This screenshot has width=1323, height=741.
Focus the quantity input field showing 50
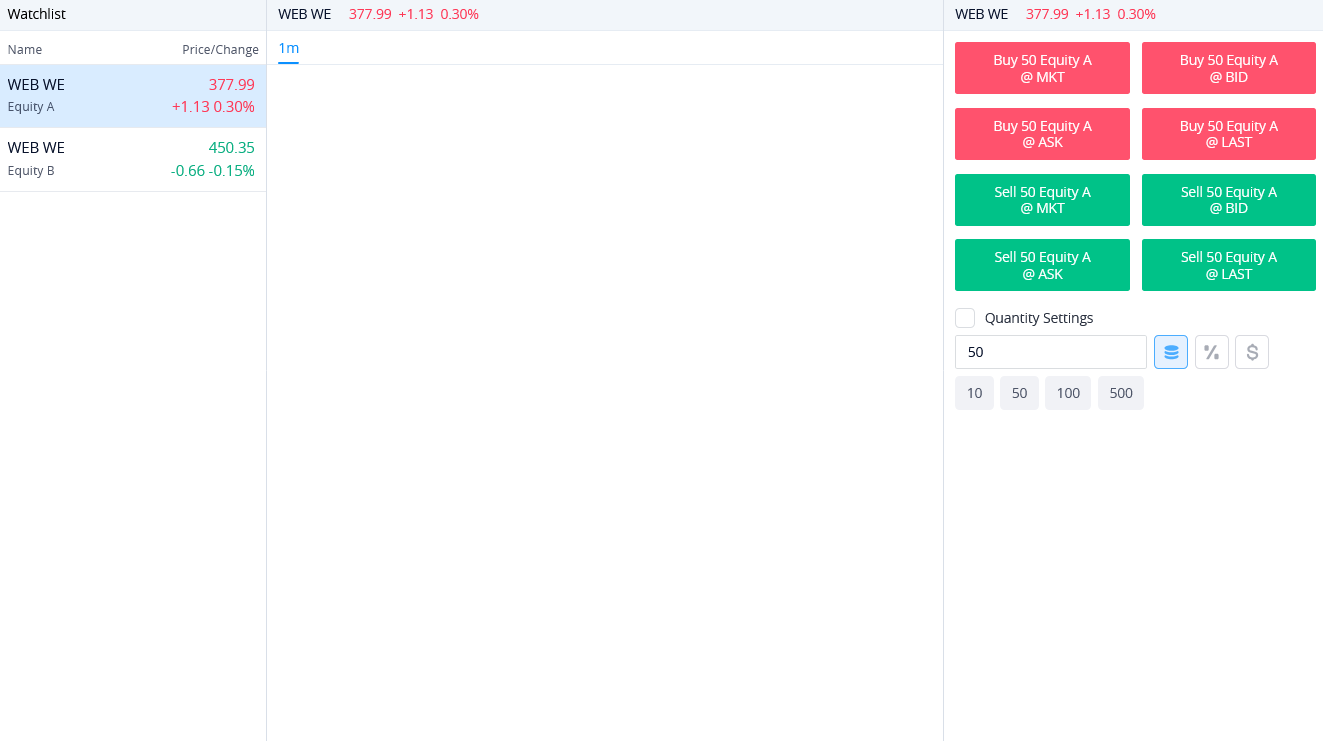(1051, 352)
